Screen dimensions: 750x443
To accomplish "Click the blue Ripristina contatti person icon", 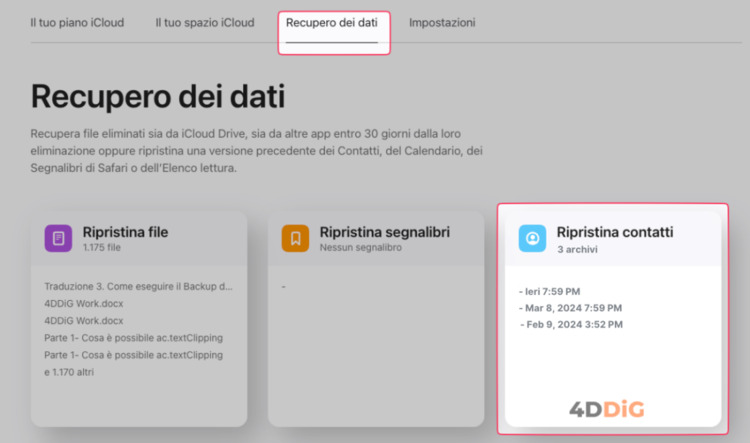I will (532, 238).
